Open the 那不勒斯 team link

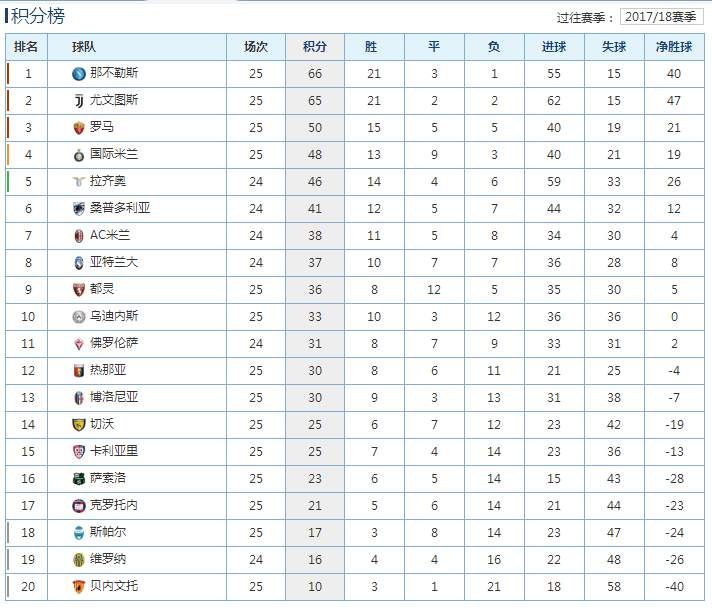[x=114, y=73]
